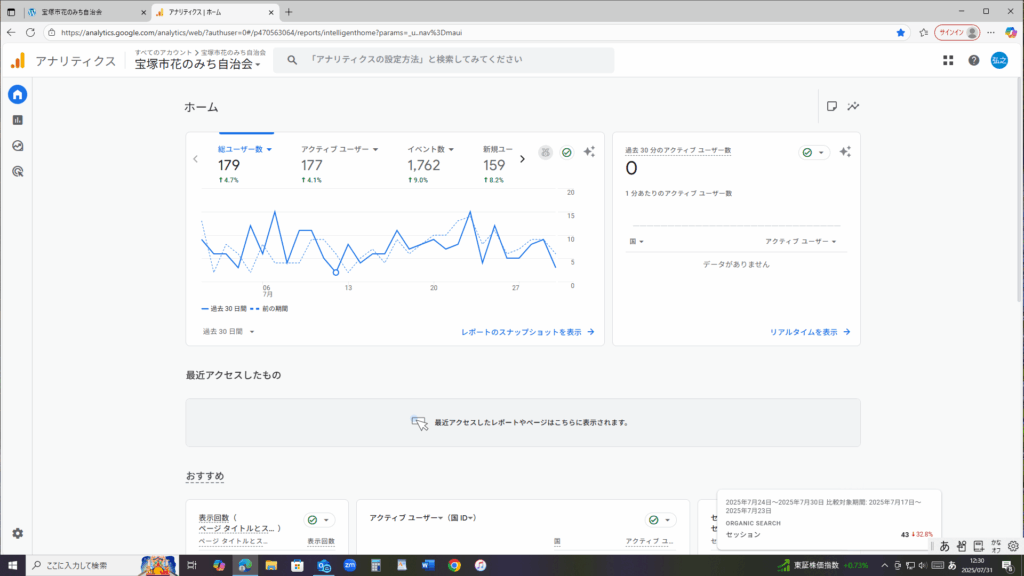This screenshot has height=576, width=1024.
Task: Open the browser Copilot icon
Action: point(1011,33)
